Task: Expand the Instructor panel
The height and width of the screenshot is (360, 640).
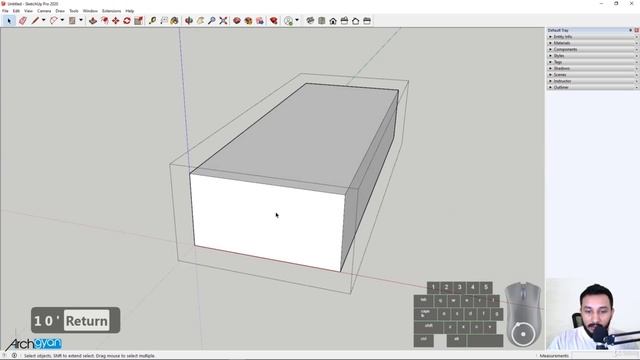Action: [591, 81]
